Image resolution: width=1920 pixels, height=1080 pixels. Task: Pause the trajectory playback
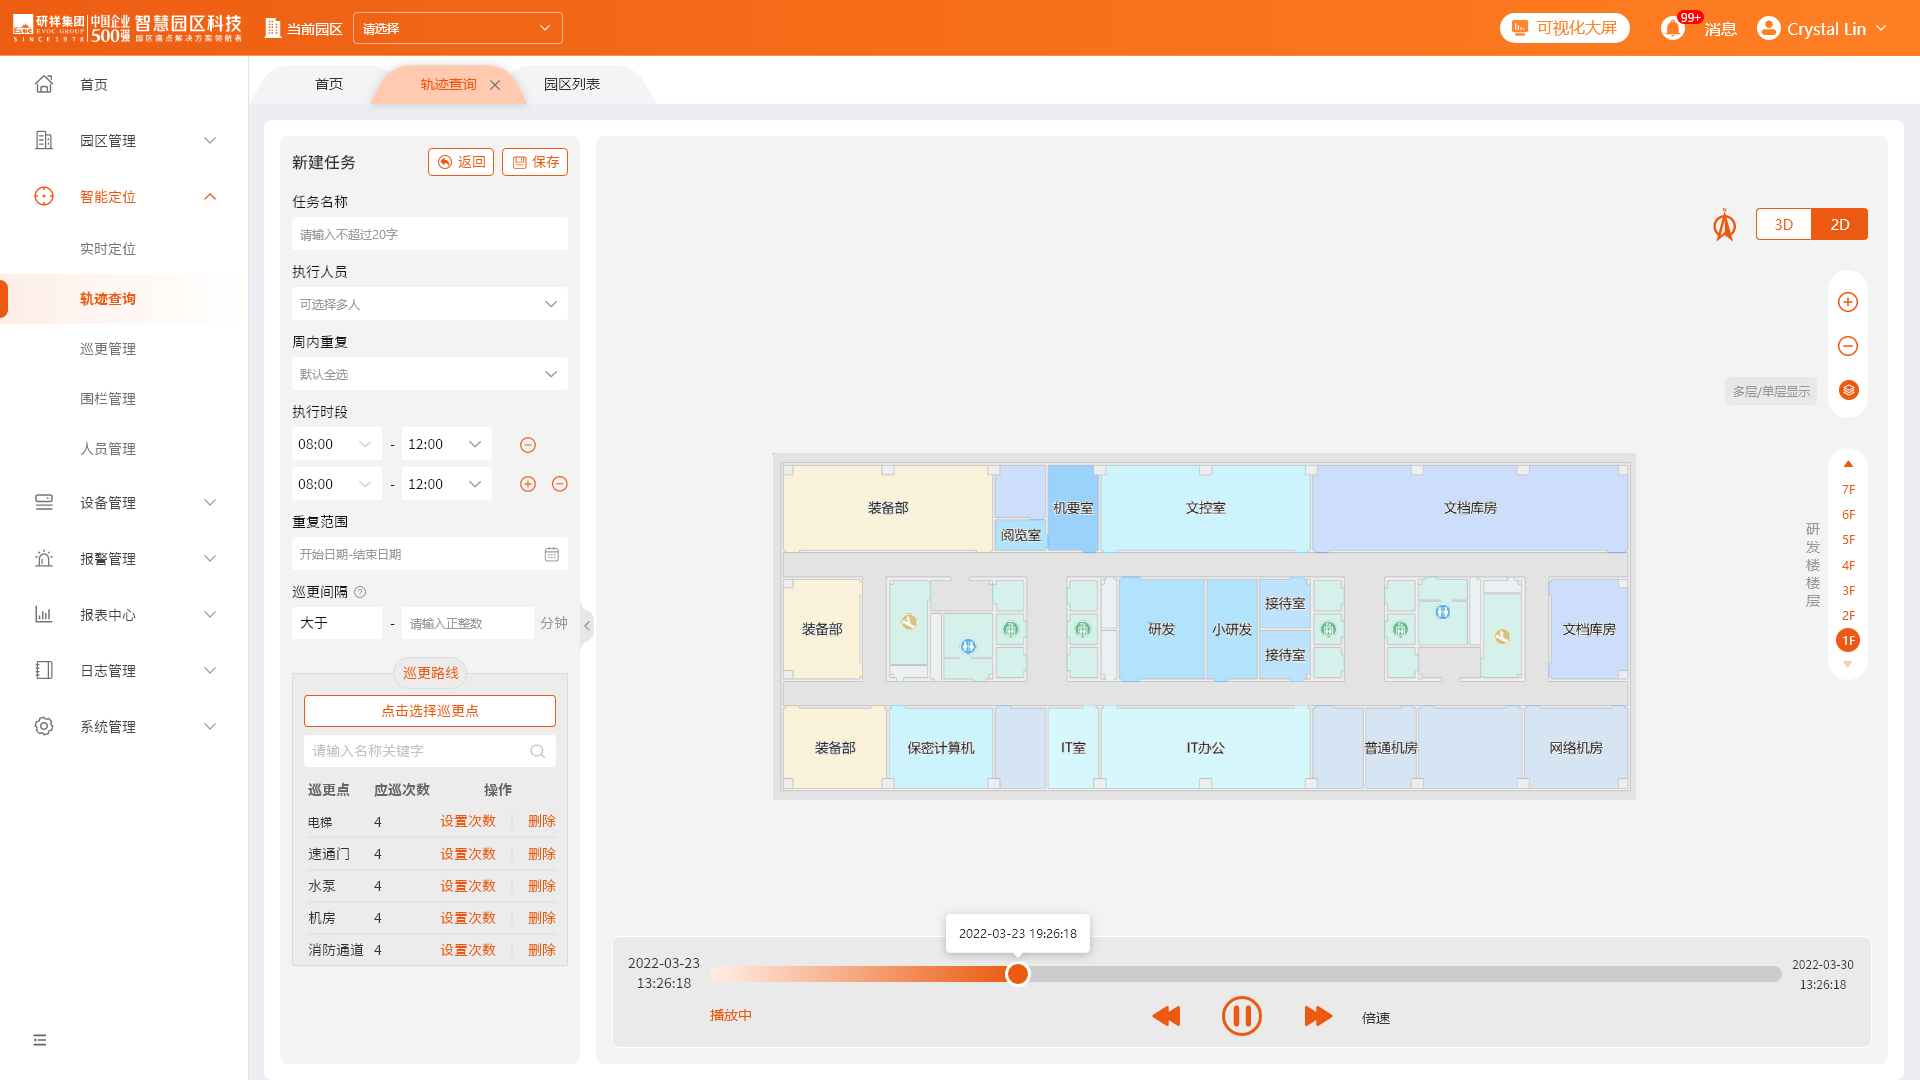click(x=1241, y=1016)
